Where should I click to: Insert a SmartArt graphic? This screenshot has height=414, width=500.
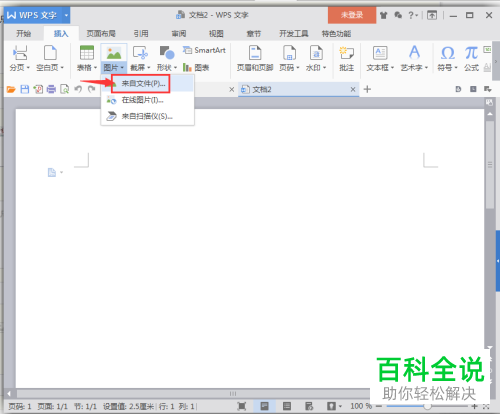[x=204, y=50]
